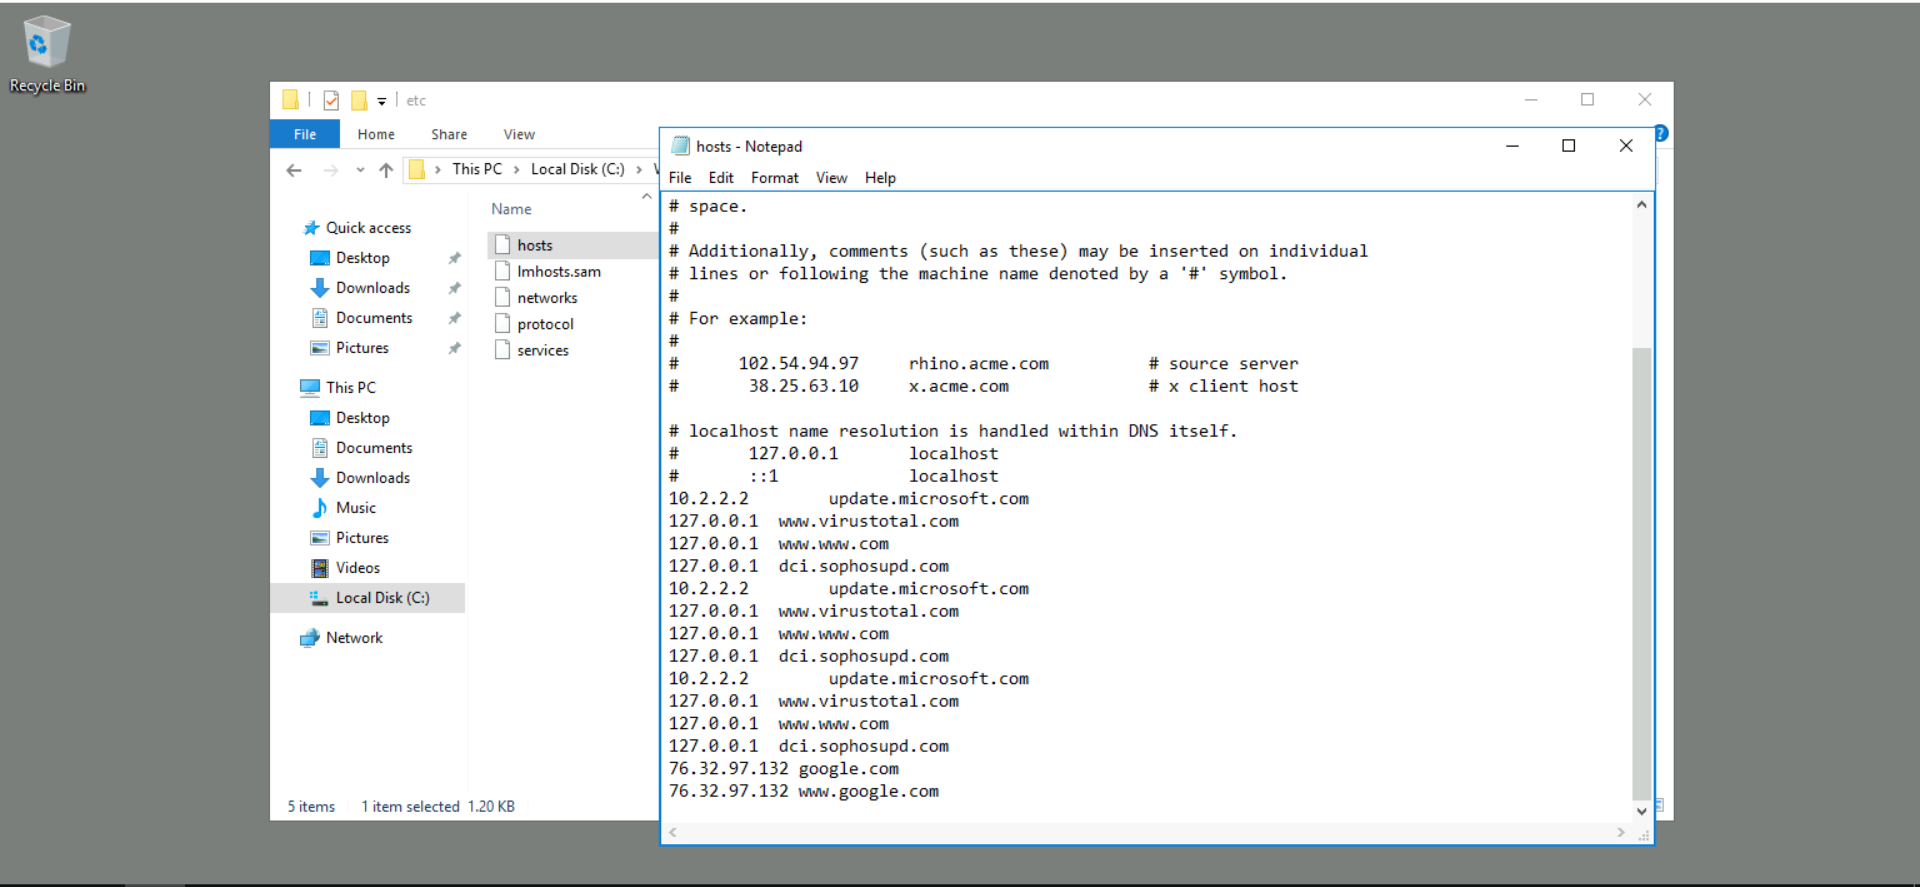Click '5 items' in Explorer status bar
The image size is (1920, 887).
pyautogui.click(x=311, y=807)
